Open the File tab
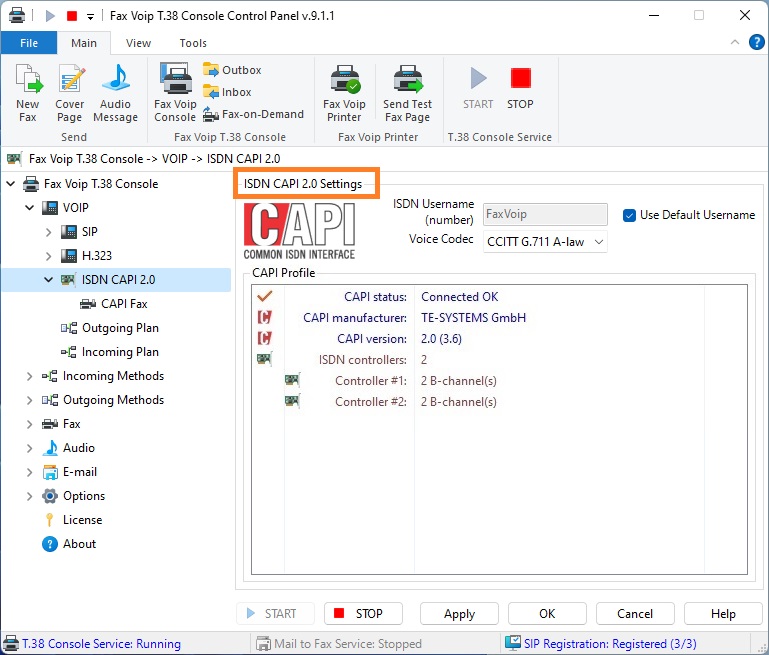 click(x=29, y=43)
